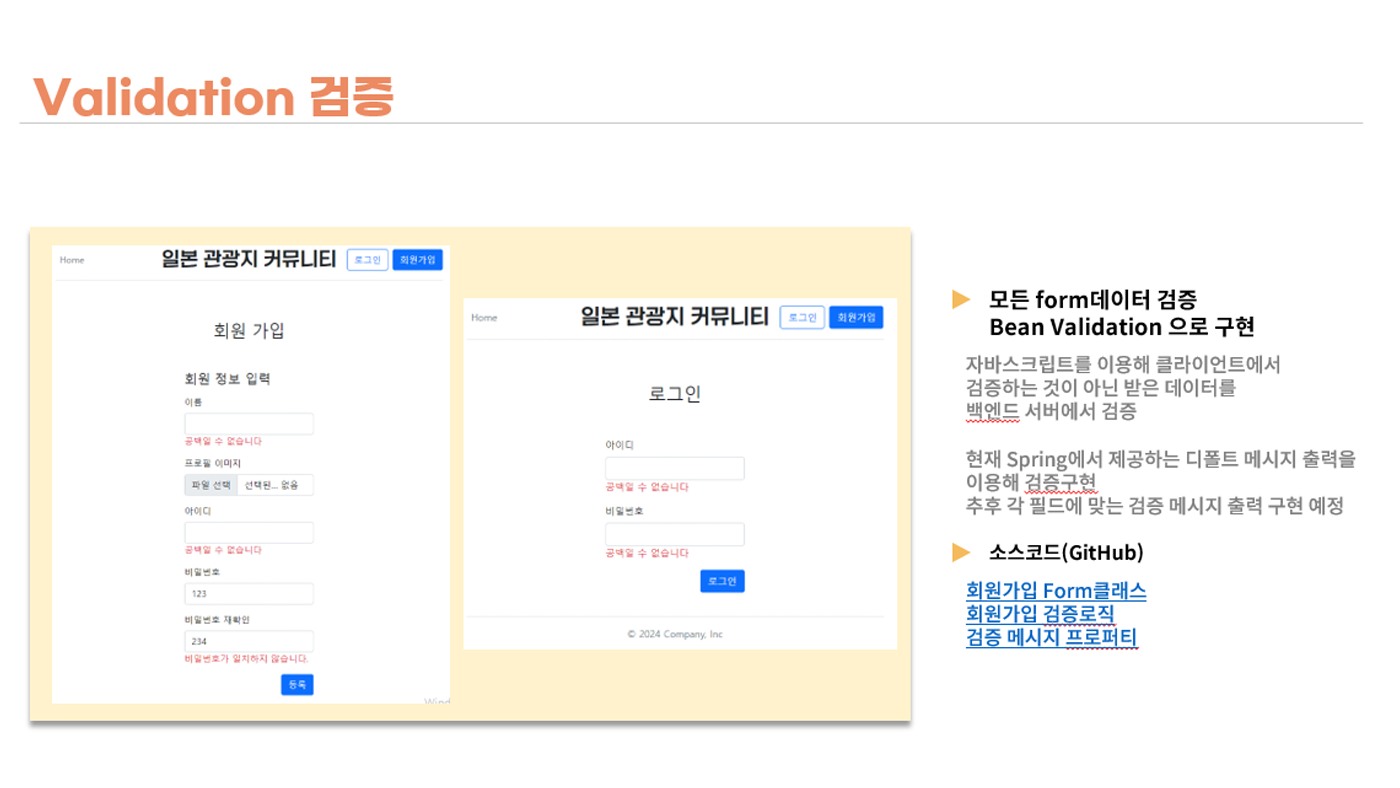Click the 프로필 이미지 label
Image resolution: width=1400 pixels, height=788 pixels.
[213, 464]
